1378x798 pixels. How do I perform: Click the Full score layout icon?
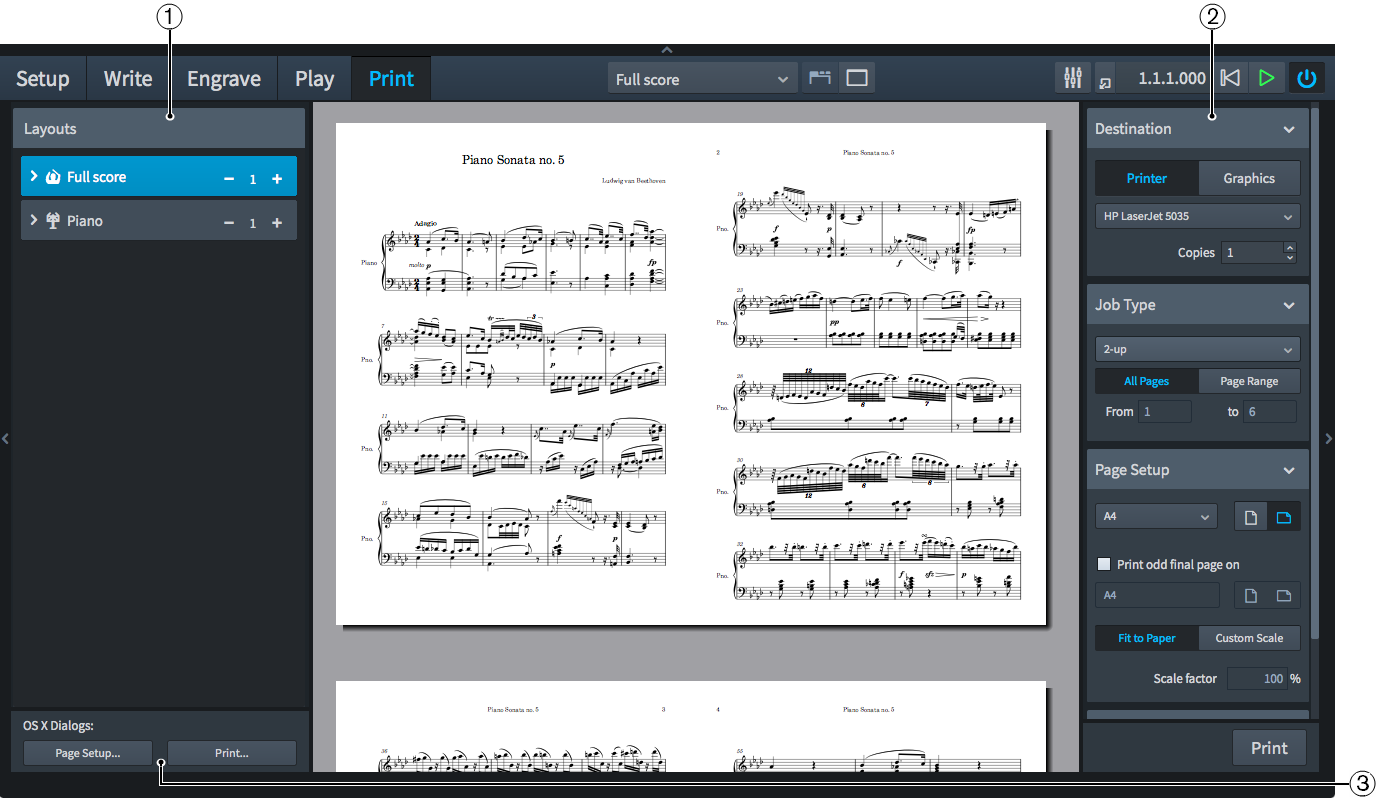[53, 177]
